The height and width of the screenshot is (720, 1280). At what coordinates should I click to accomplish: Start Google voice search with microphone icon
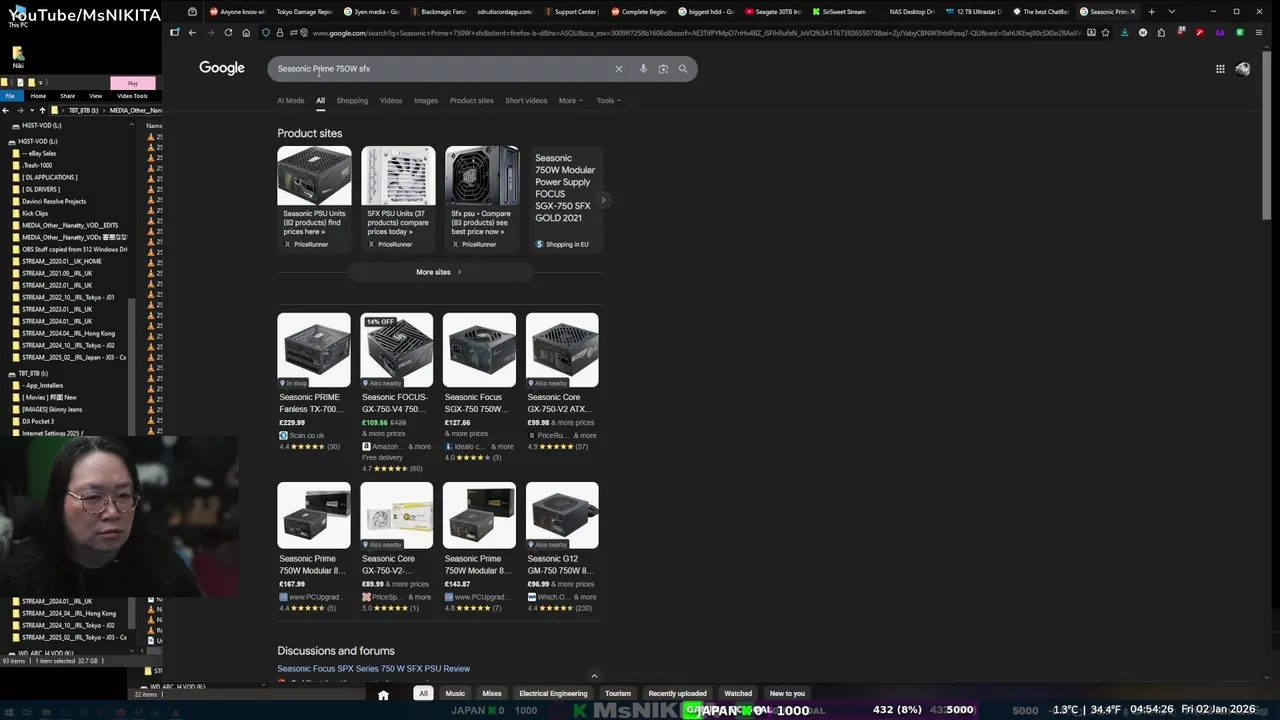coord(643,69)
